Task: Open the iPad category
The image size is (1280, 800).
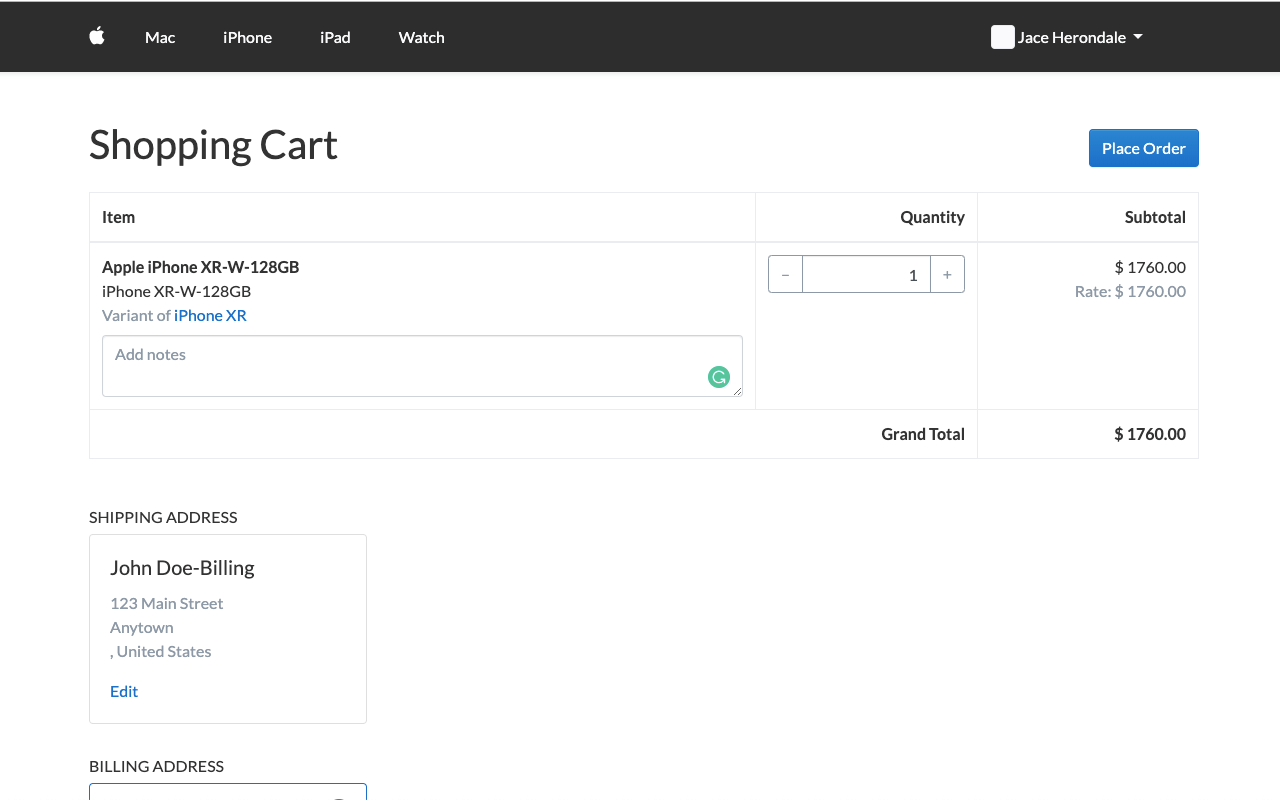Action: [x=335, y=37]
